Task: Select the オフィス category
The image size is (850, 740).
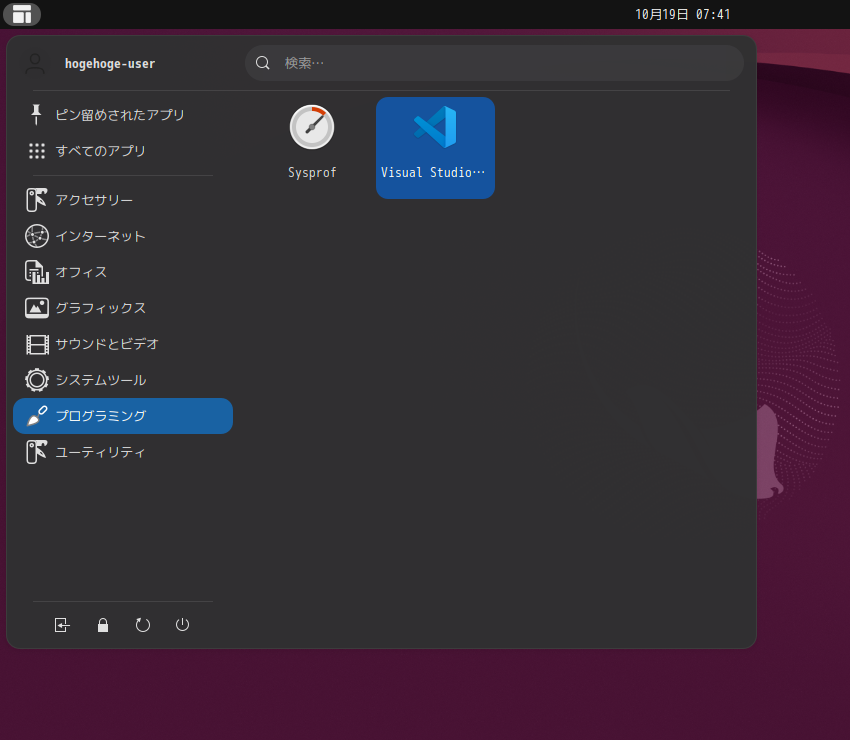Action: pos(123,272)
